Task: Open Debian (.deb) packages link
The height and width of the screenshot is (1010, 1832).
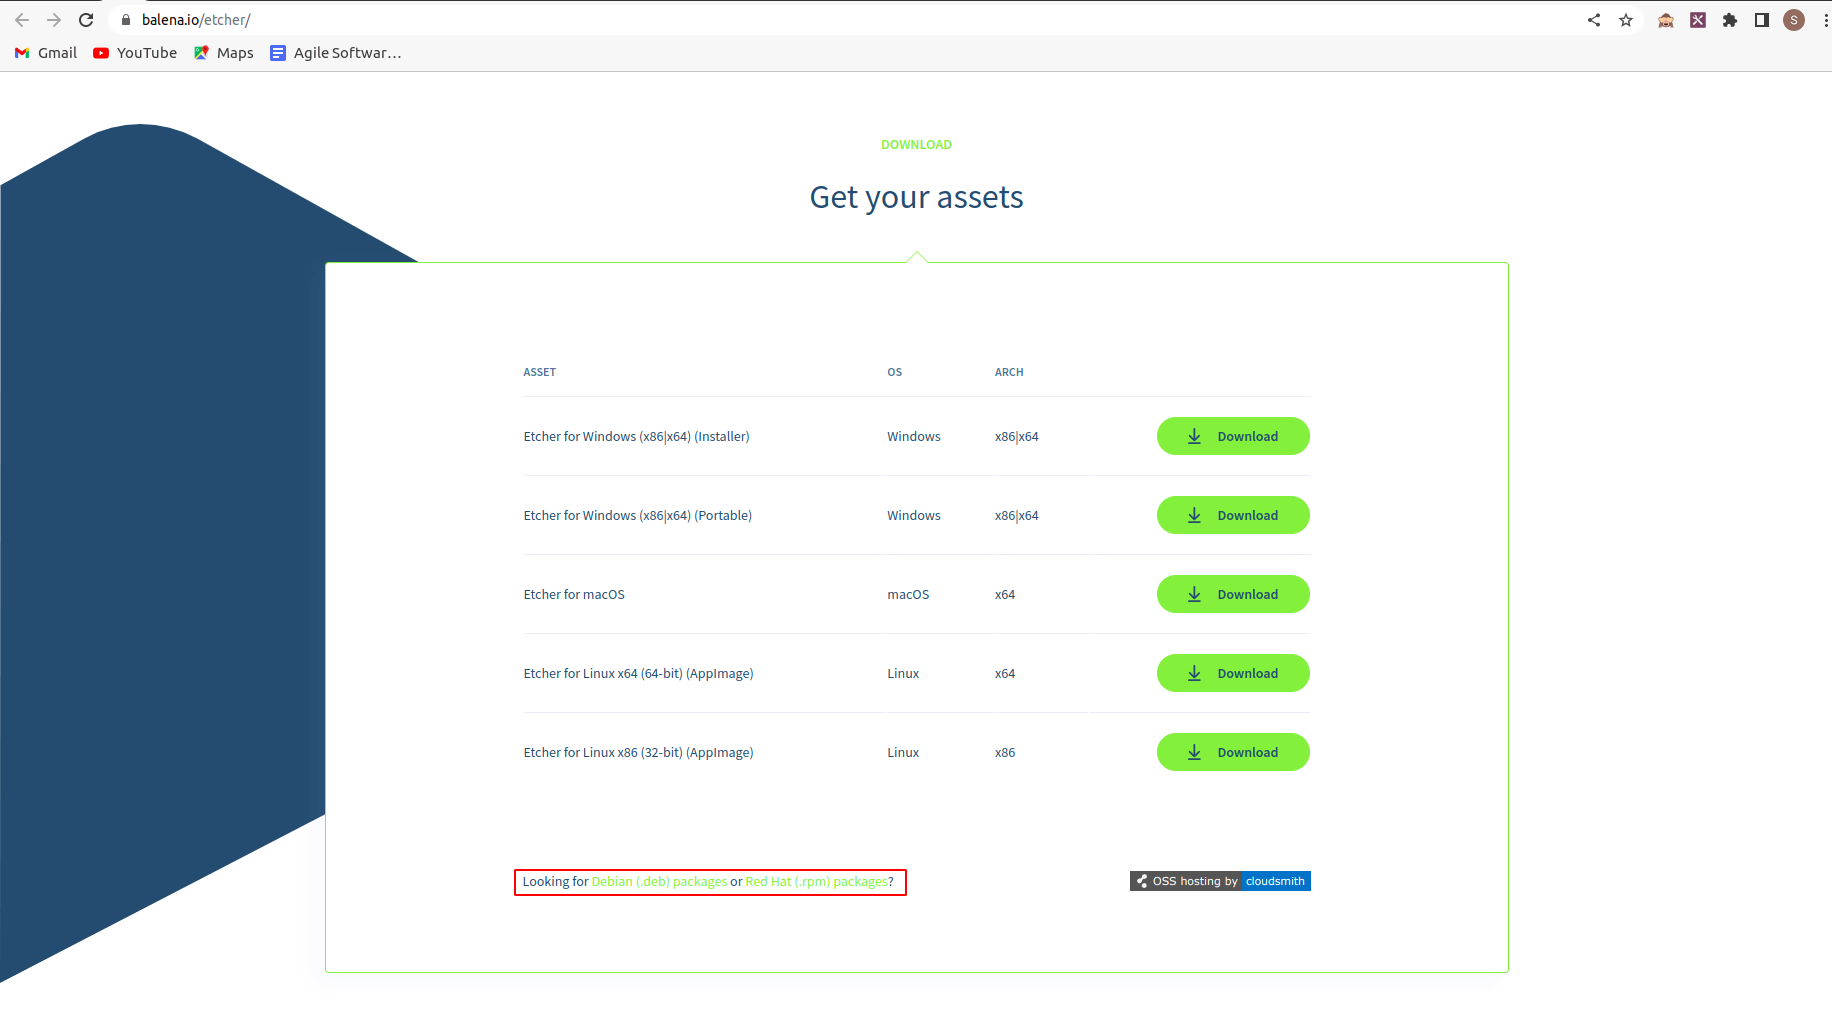Action: tap(659, 882)
